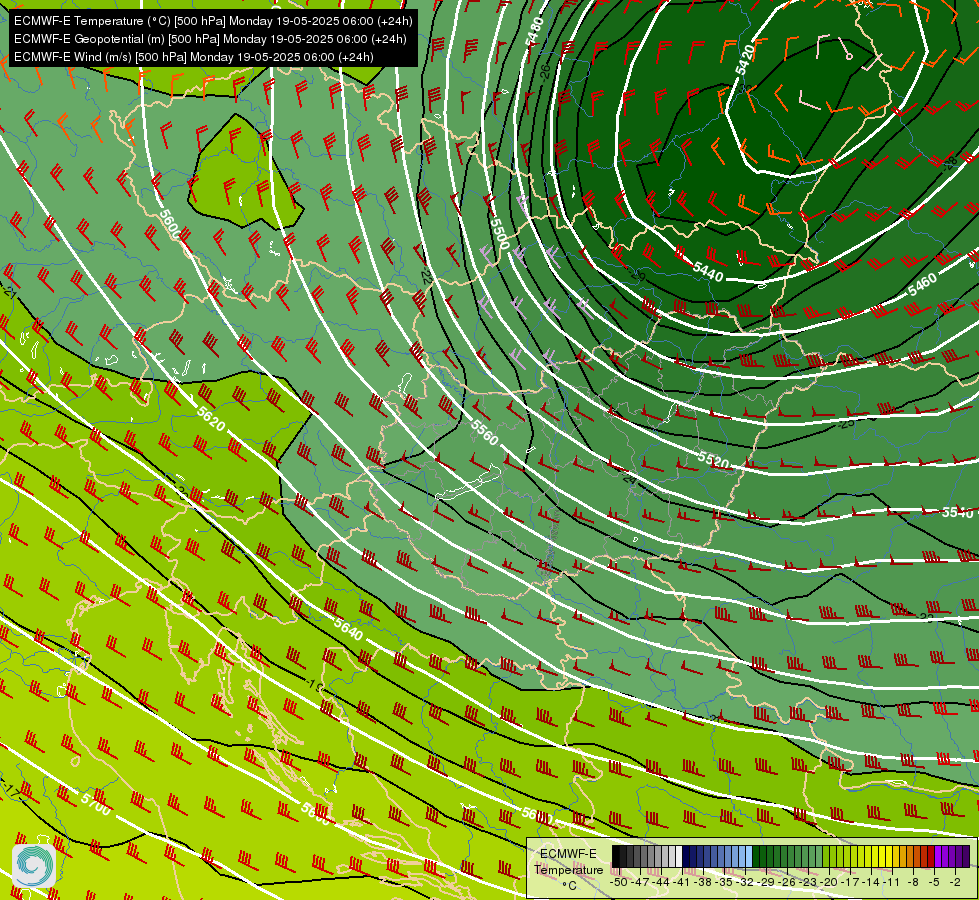The height and width of the screenshot is (900, 979).
Task: Click the -28 isotherm label on the map
Action: pyautogui.click(x=949, y=164)
